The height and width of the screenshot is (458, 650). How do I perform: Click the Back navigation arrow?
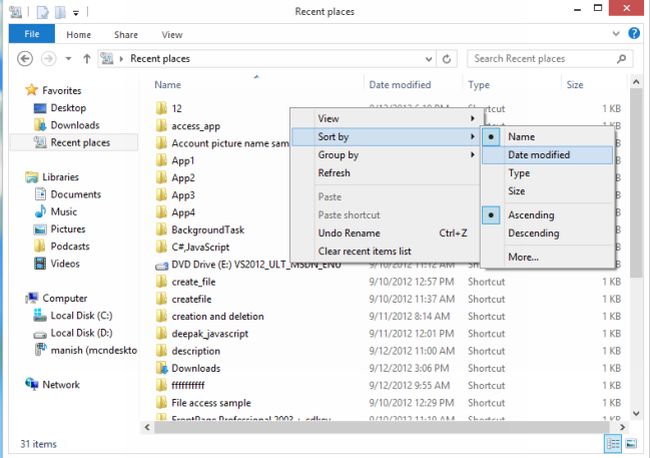tap(25, 59)
